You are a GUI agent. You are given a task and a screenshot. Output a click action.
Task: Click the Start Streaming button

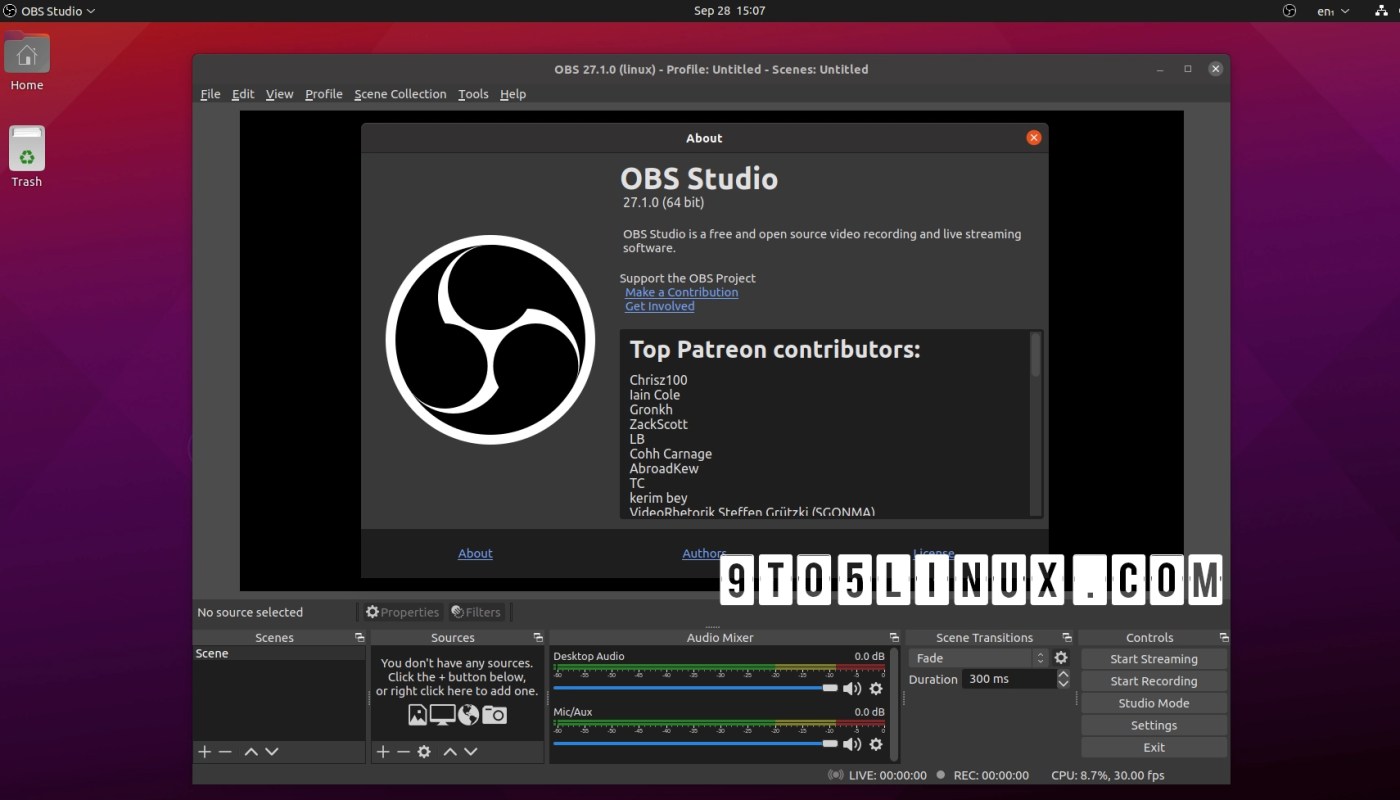[x=1154, y=659]
